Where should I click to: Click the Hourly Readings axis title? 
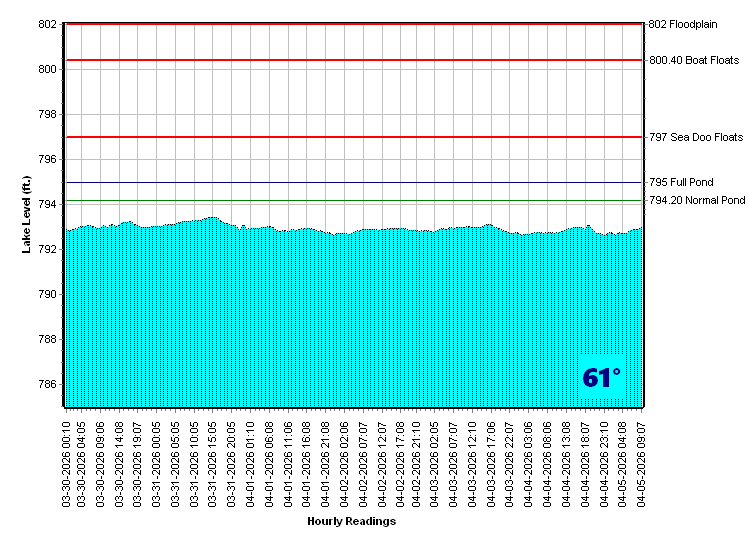351,522
